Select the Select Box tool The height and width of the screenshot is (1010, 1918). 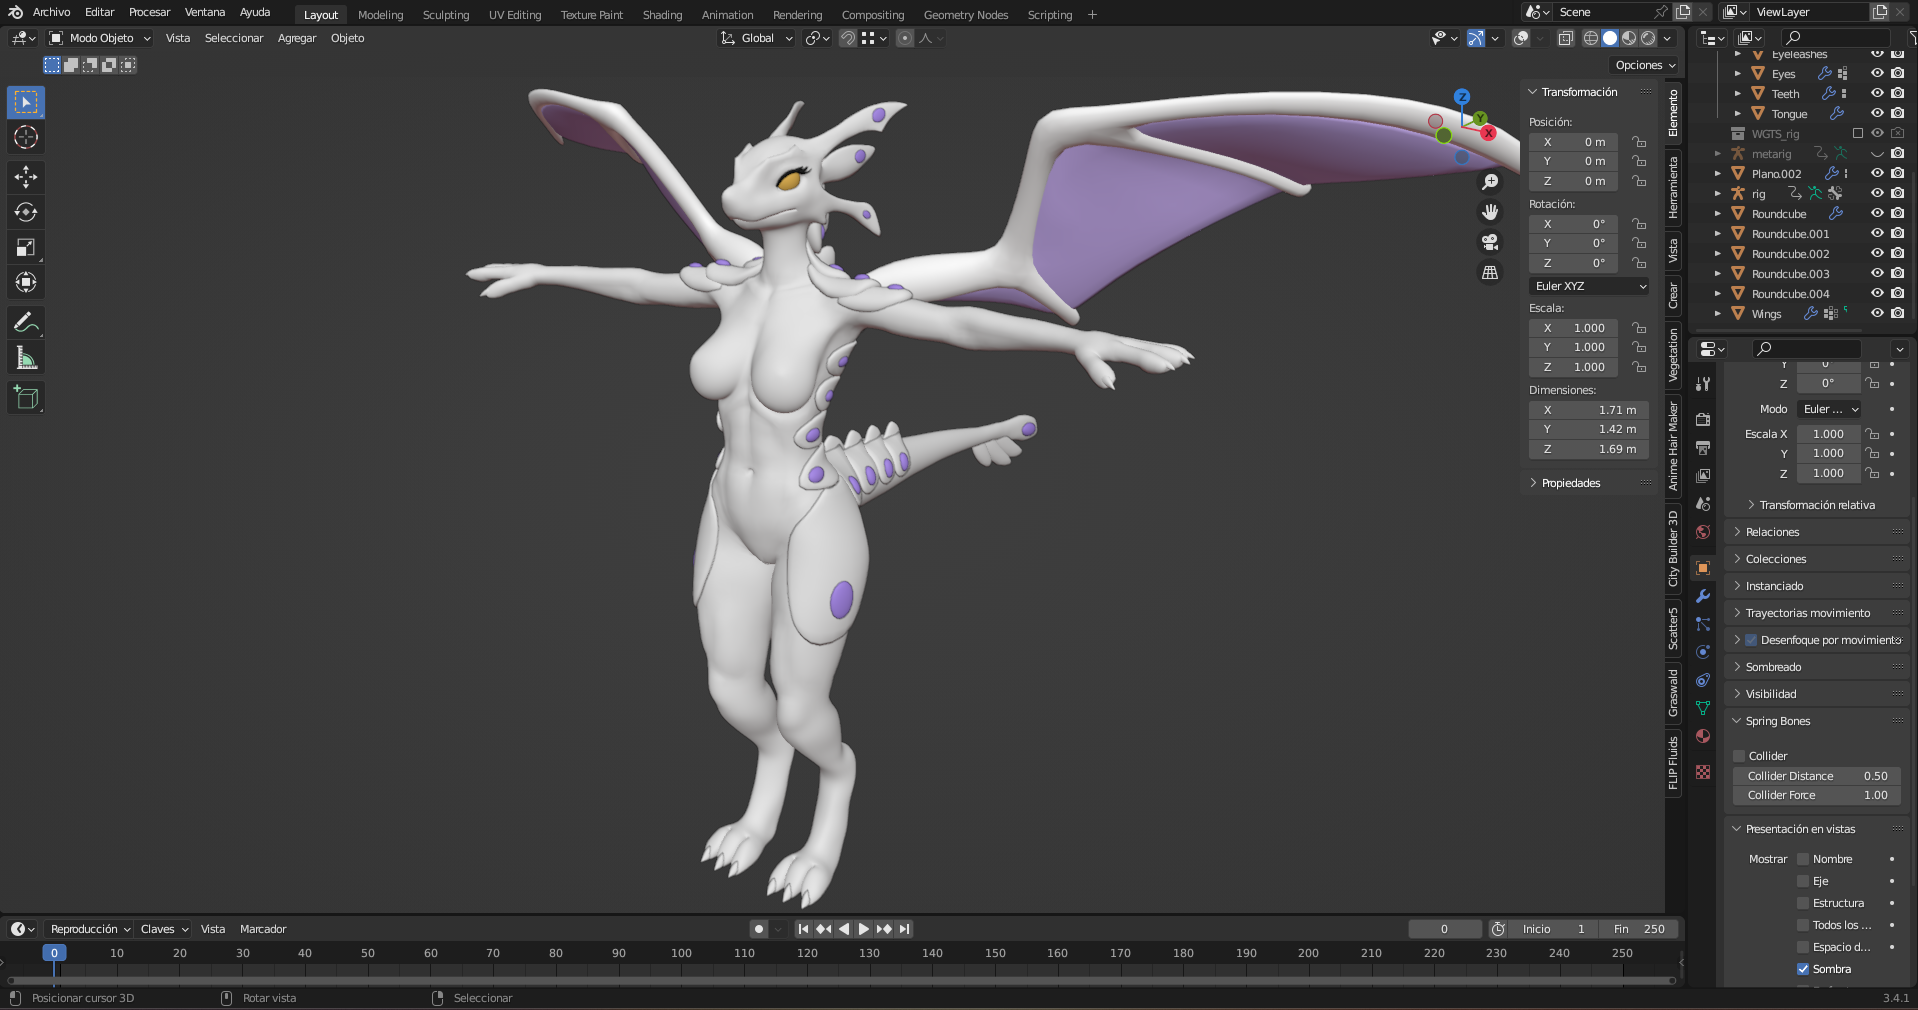point(26,102)
